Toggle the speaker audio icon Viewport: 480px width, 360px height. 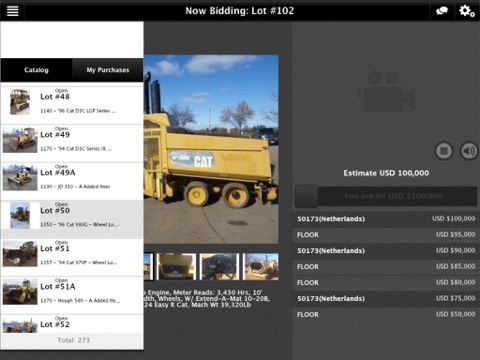[x=469, y=151]
